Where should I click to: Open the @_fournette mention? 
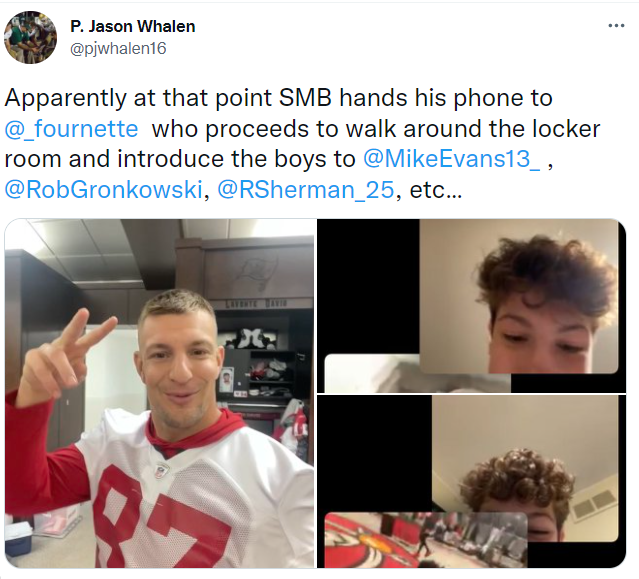(72, 129)
